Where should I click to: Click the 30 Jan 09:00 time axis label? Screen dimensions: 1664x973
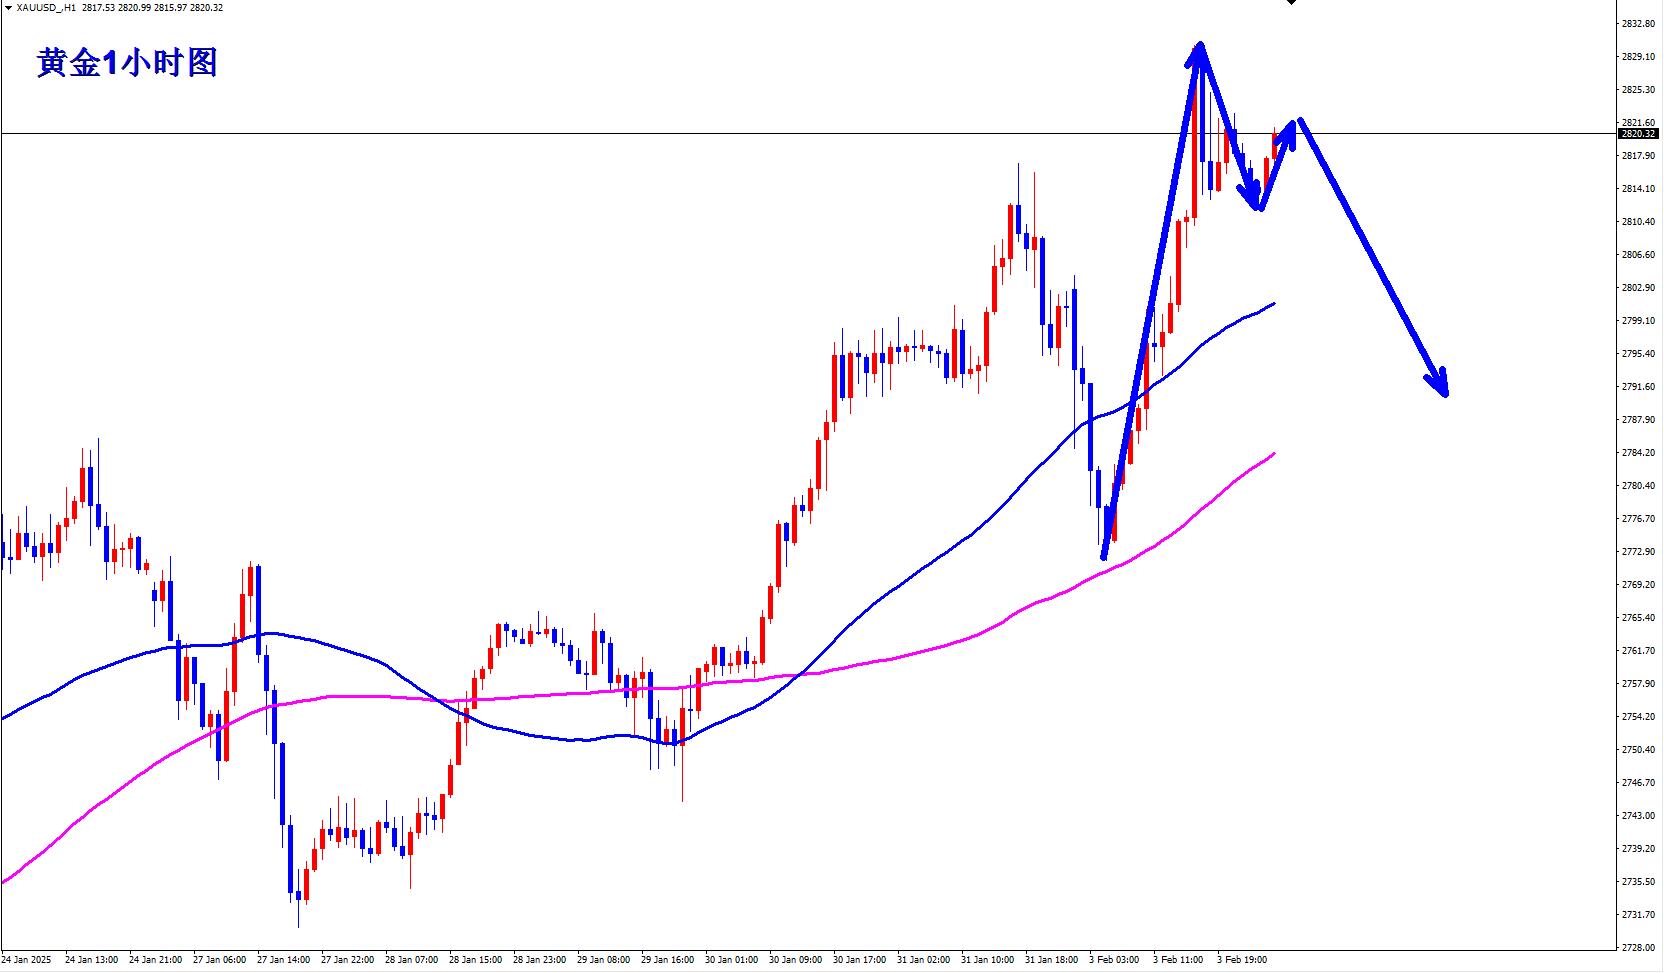(x=796, y=960)
